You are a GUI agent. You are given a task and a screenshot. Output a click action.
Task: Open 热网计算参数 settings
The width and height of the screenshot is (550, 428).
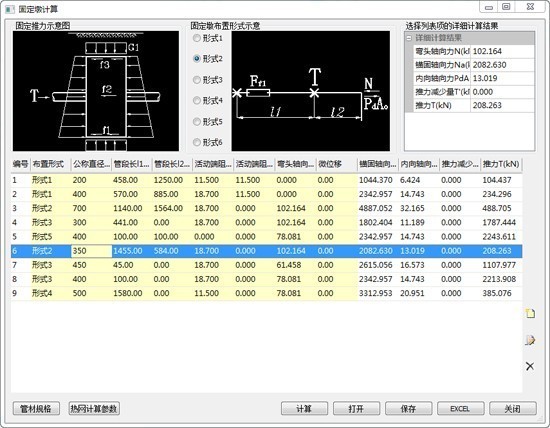(94, 409)
